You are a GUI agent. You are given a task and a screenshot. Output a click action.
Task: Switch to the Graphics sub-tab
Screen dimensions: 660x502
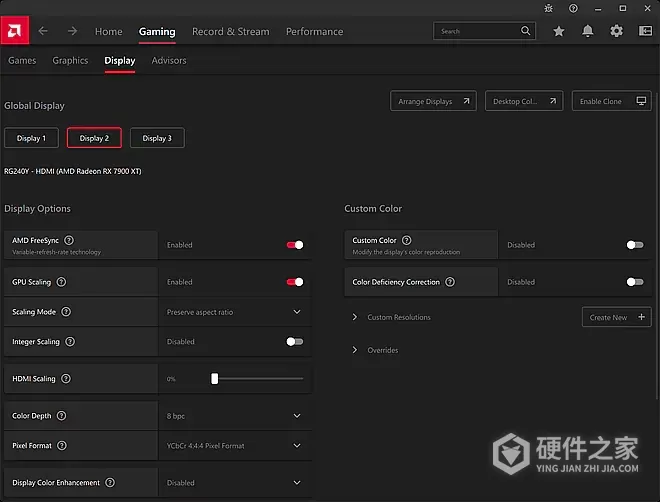click(x=70, y=61)
